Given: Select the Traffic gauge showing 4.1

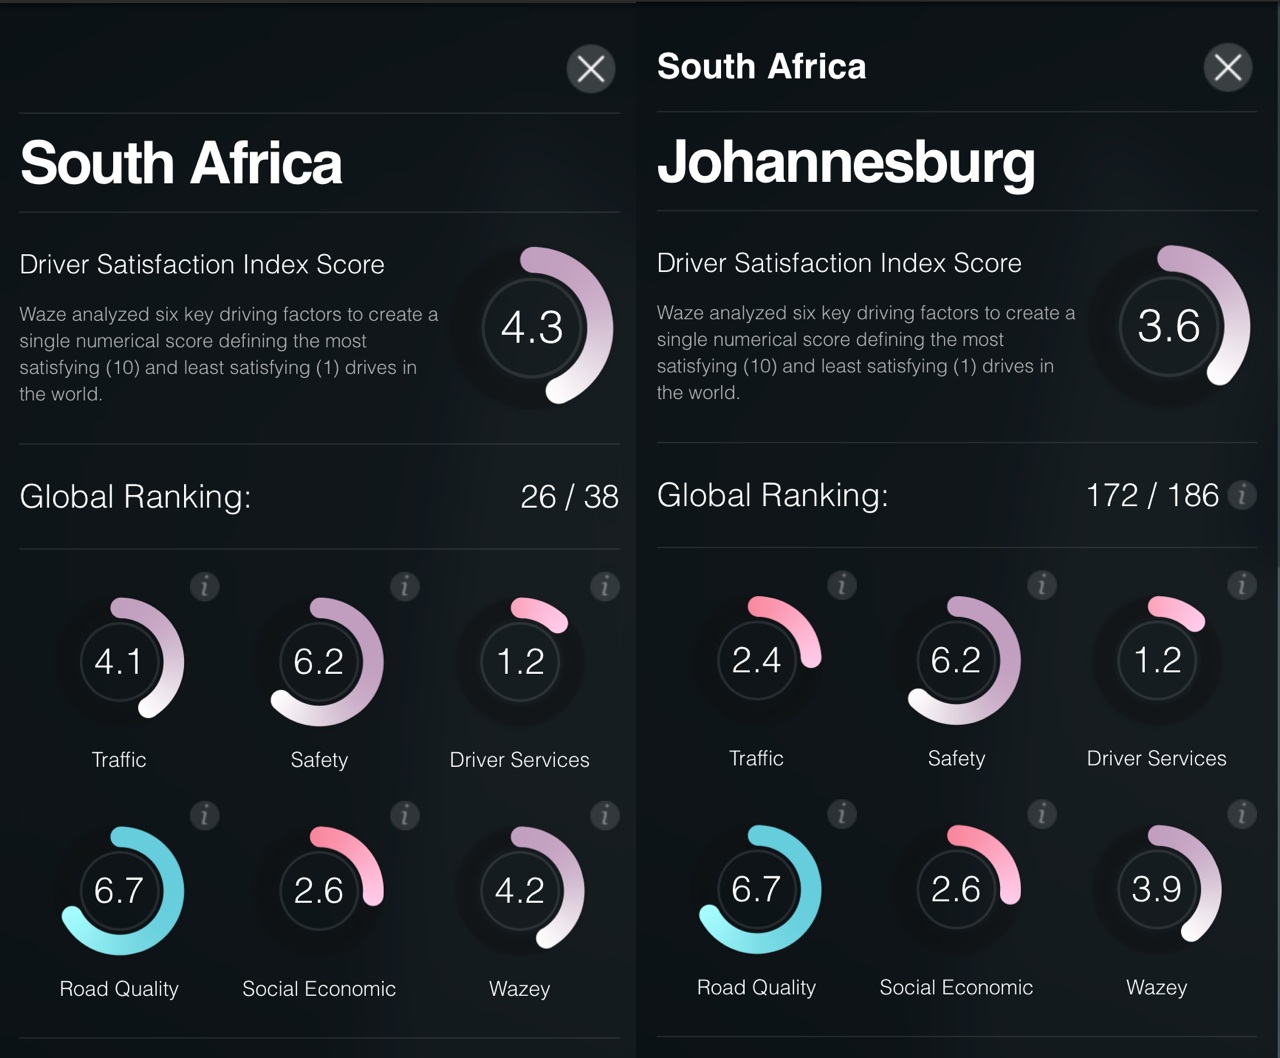Looking at the screenshot, I should (120, 661).
